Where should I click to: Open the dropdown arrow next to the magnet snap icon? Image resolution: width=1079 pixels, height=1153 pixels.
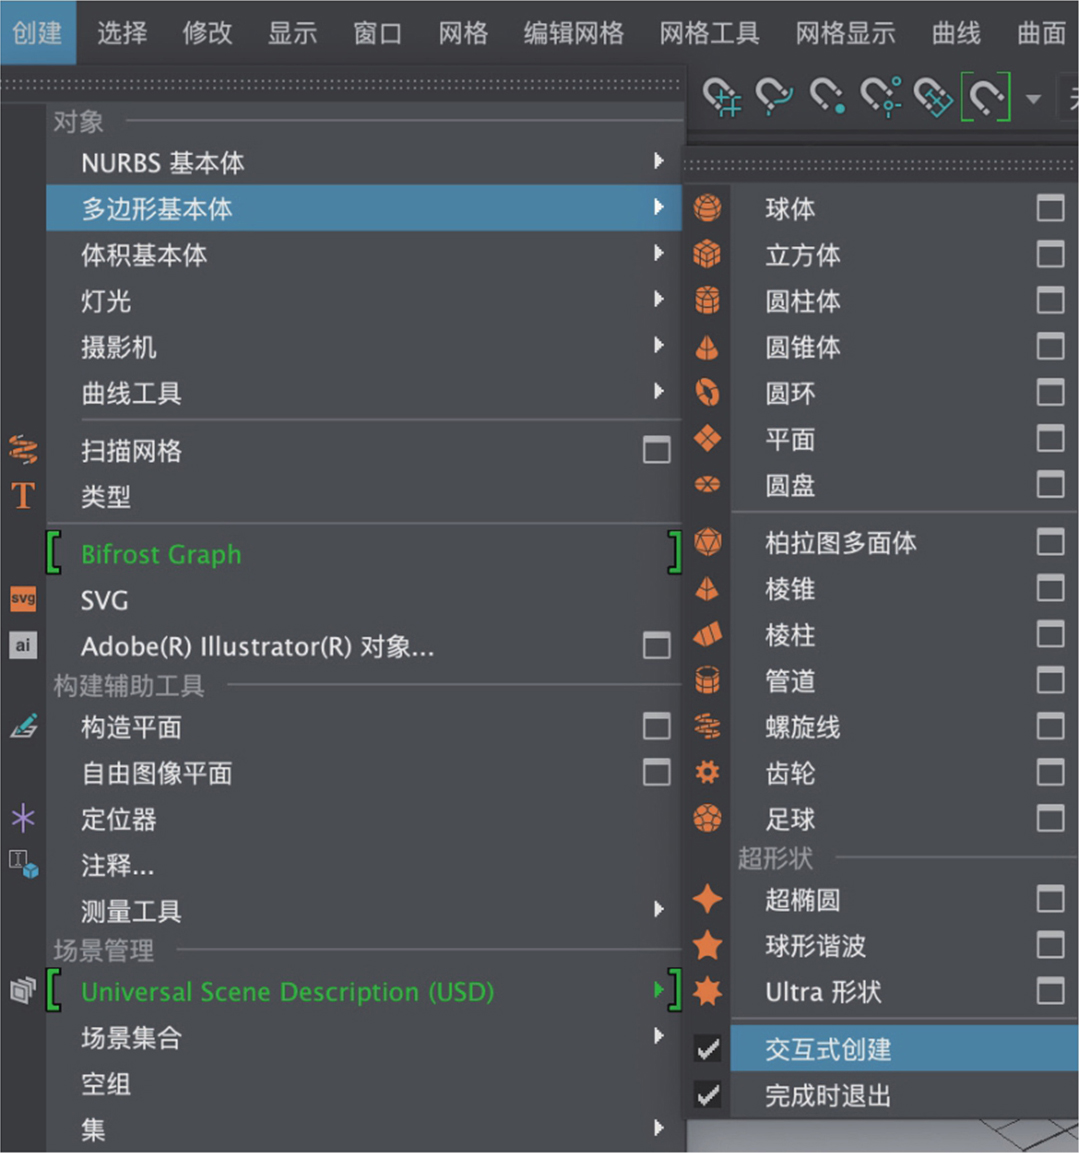click(x=1033, y=98)
